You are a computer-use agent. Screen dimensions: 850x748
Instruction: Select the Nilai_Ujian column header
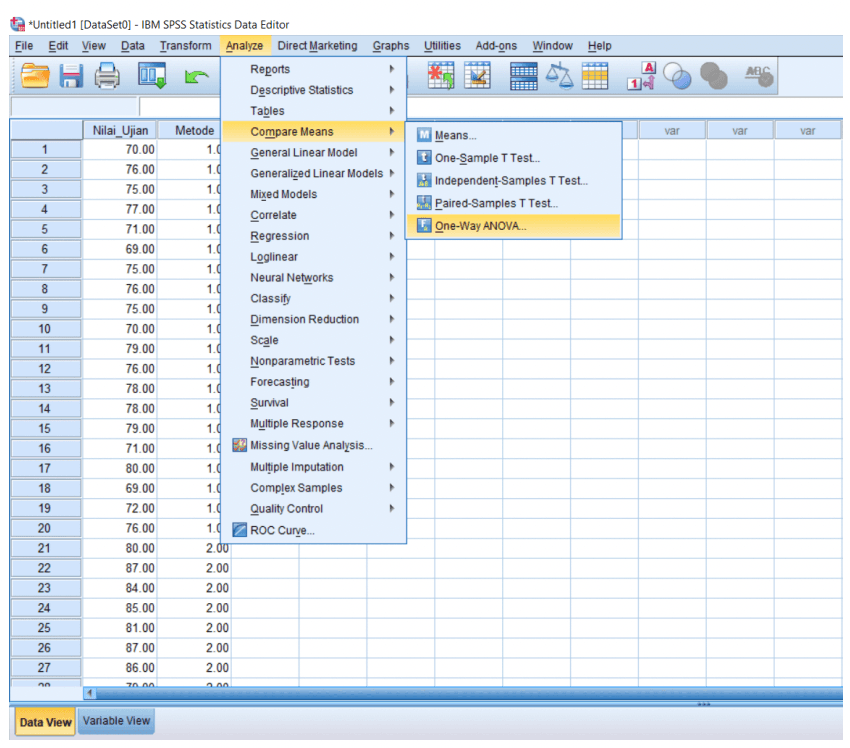(120, 131)
